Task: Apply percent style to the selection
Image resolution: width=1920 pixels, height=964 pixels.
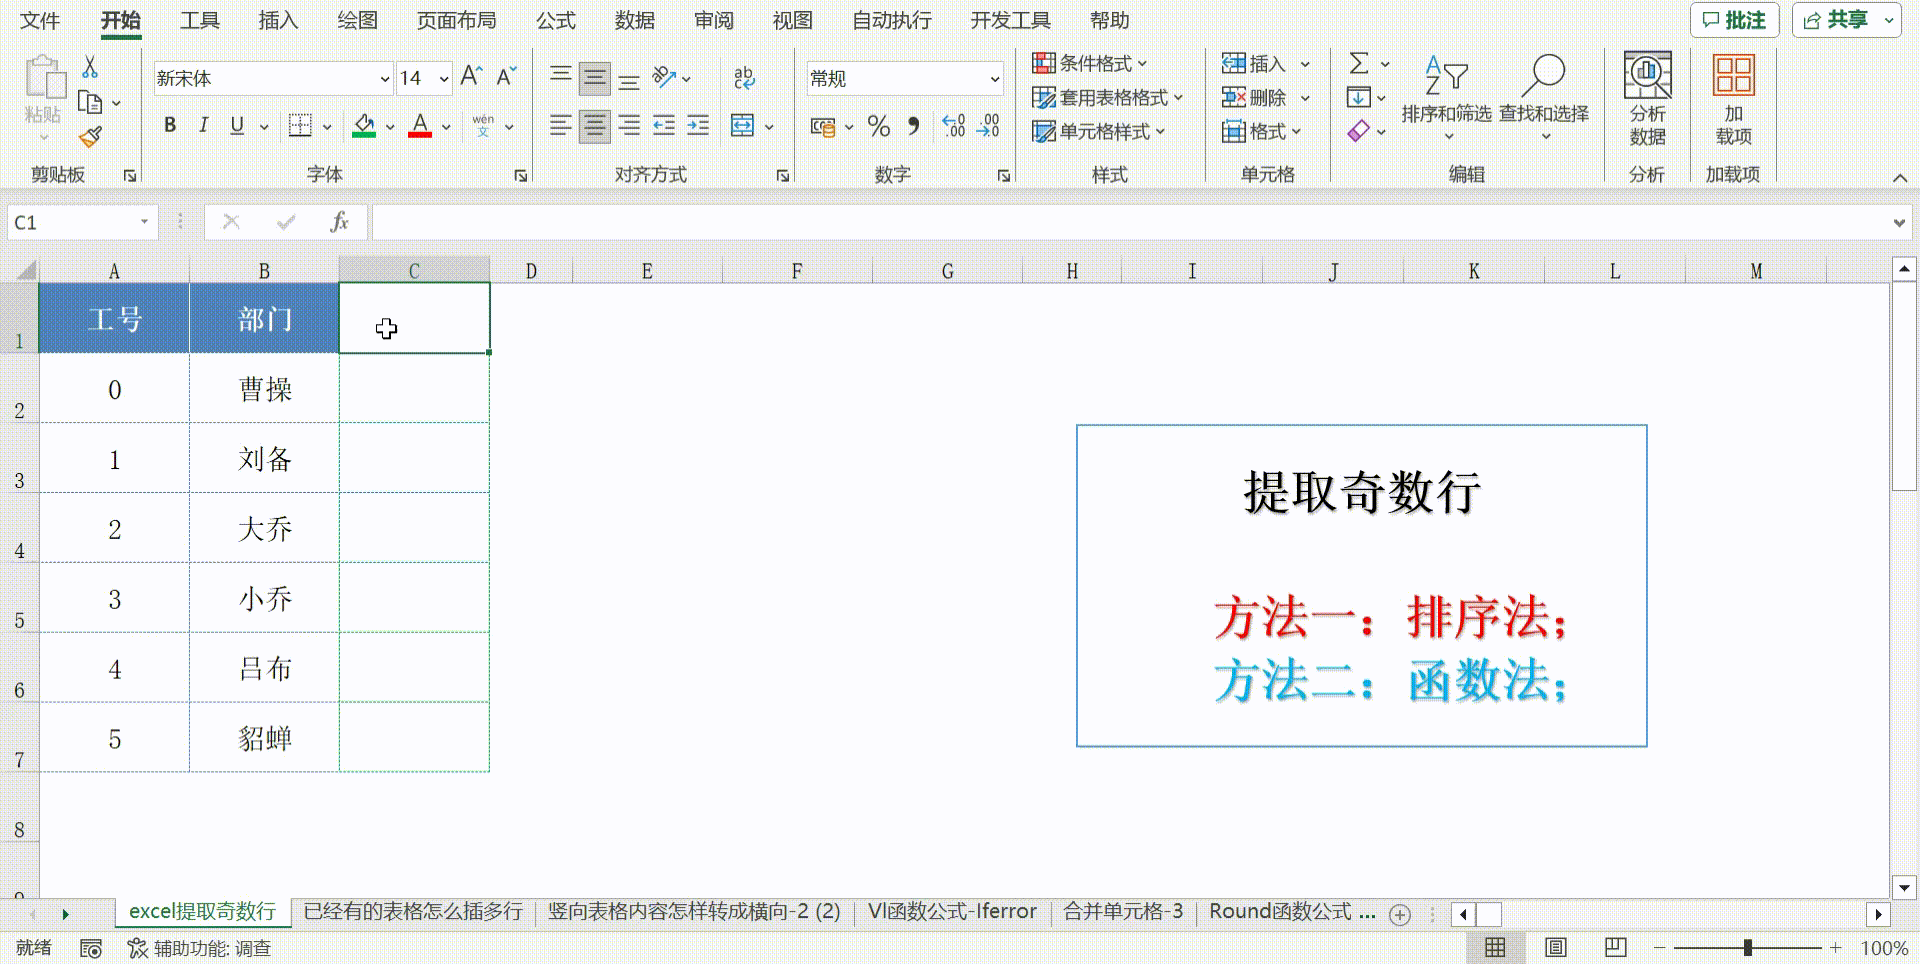Action: 879,127
